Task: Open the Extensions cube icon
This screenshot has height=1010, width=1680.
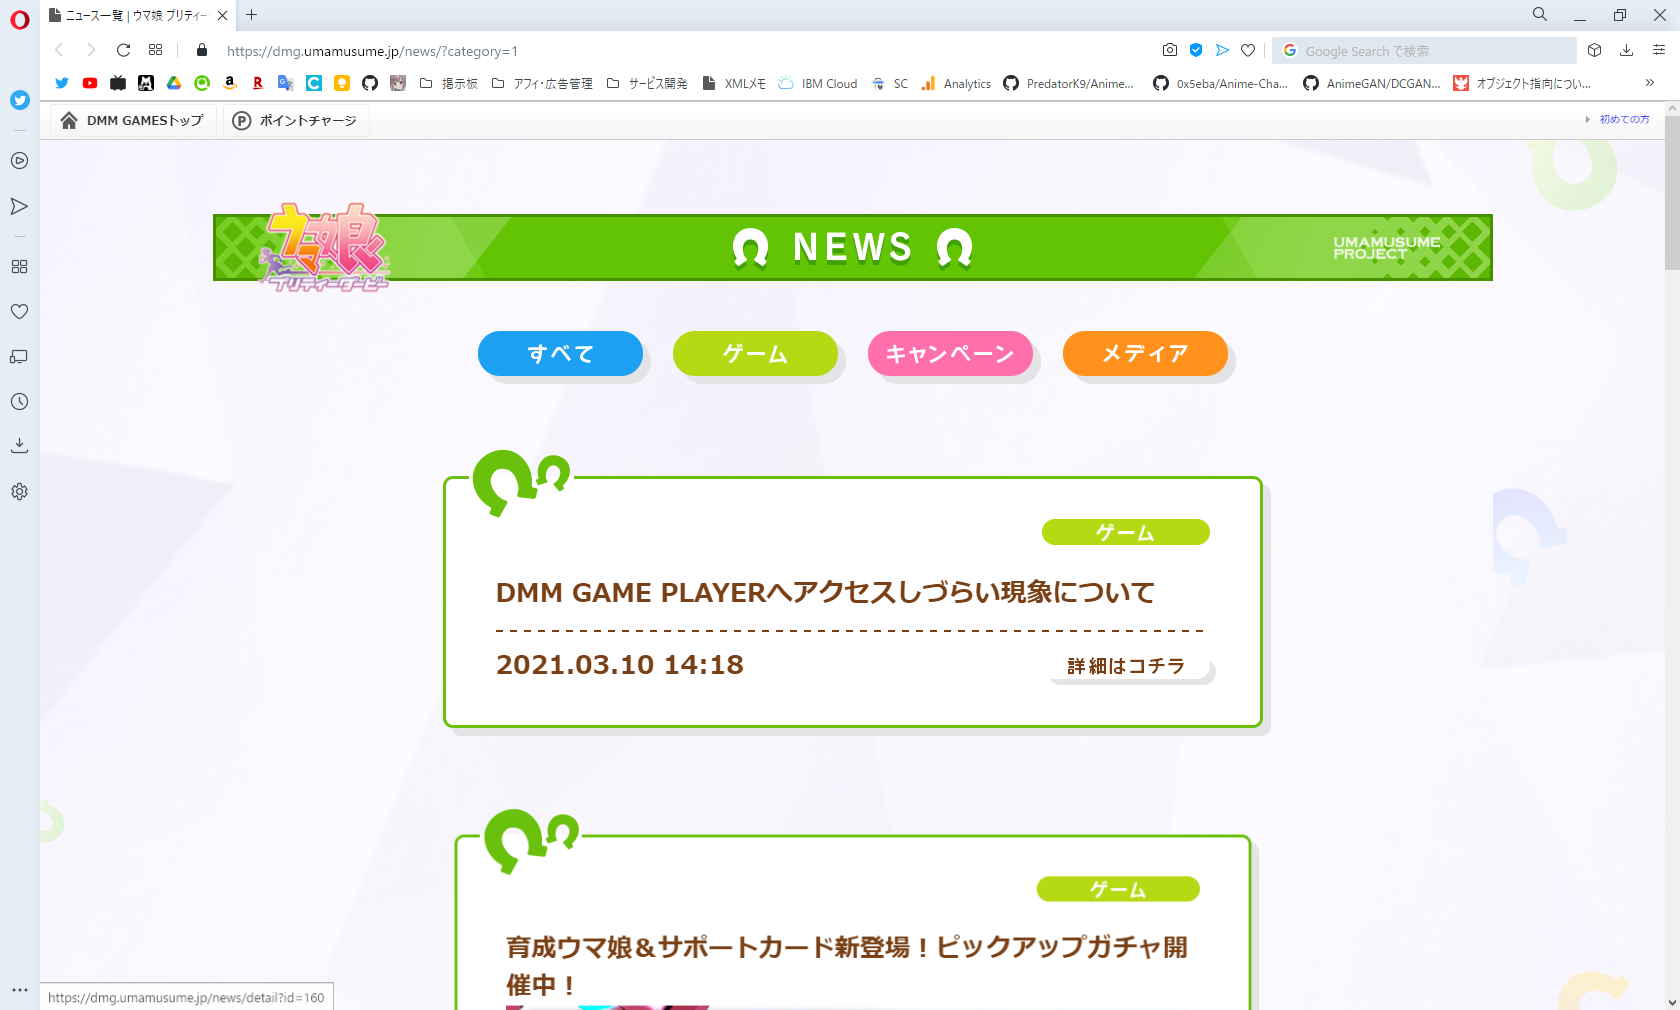Action: pyautogui.click(x=1595, y=50)
